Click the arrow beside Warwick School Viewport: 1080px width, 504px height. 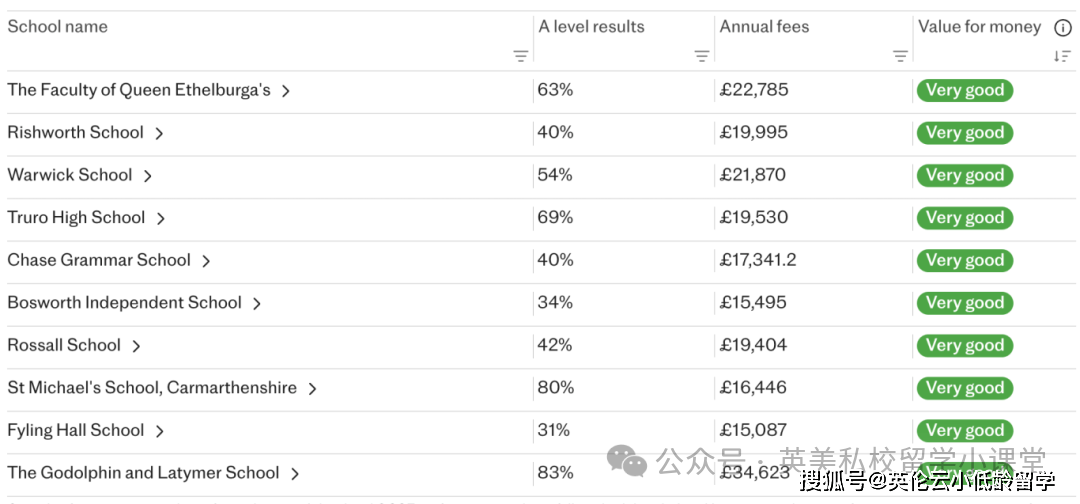[148, 176]
